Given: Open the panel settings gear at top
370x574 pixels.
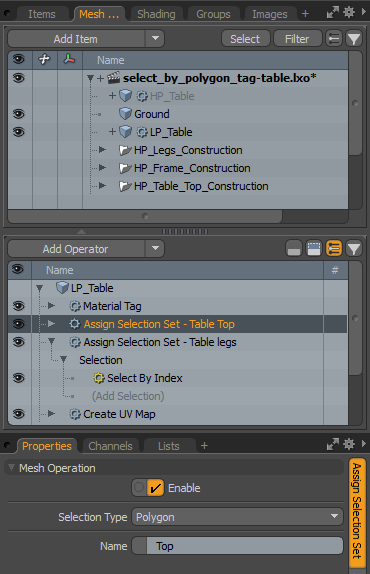Looking at the screenshot, I should coord(349,13).
